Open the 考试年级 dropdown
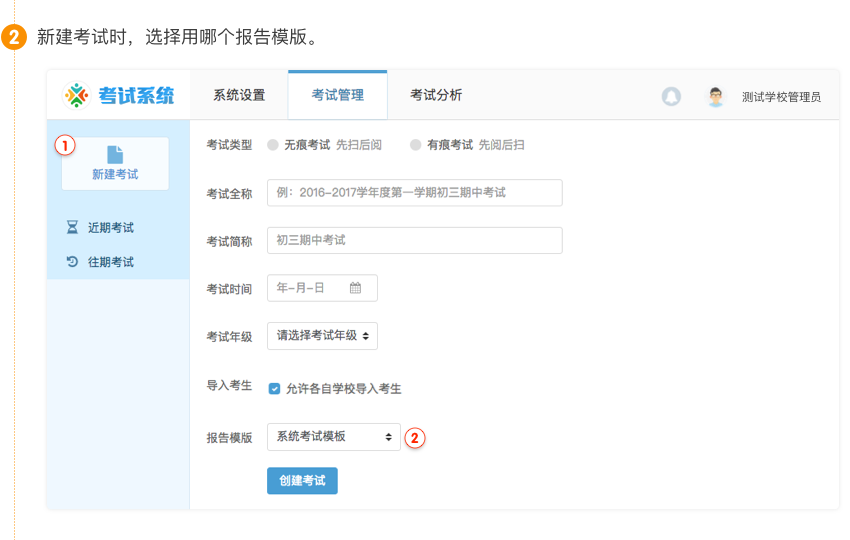 tap(322, 336)
